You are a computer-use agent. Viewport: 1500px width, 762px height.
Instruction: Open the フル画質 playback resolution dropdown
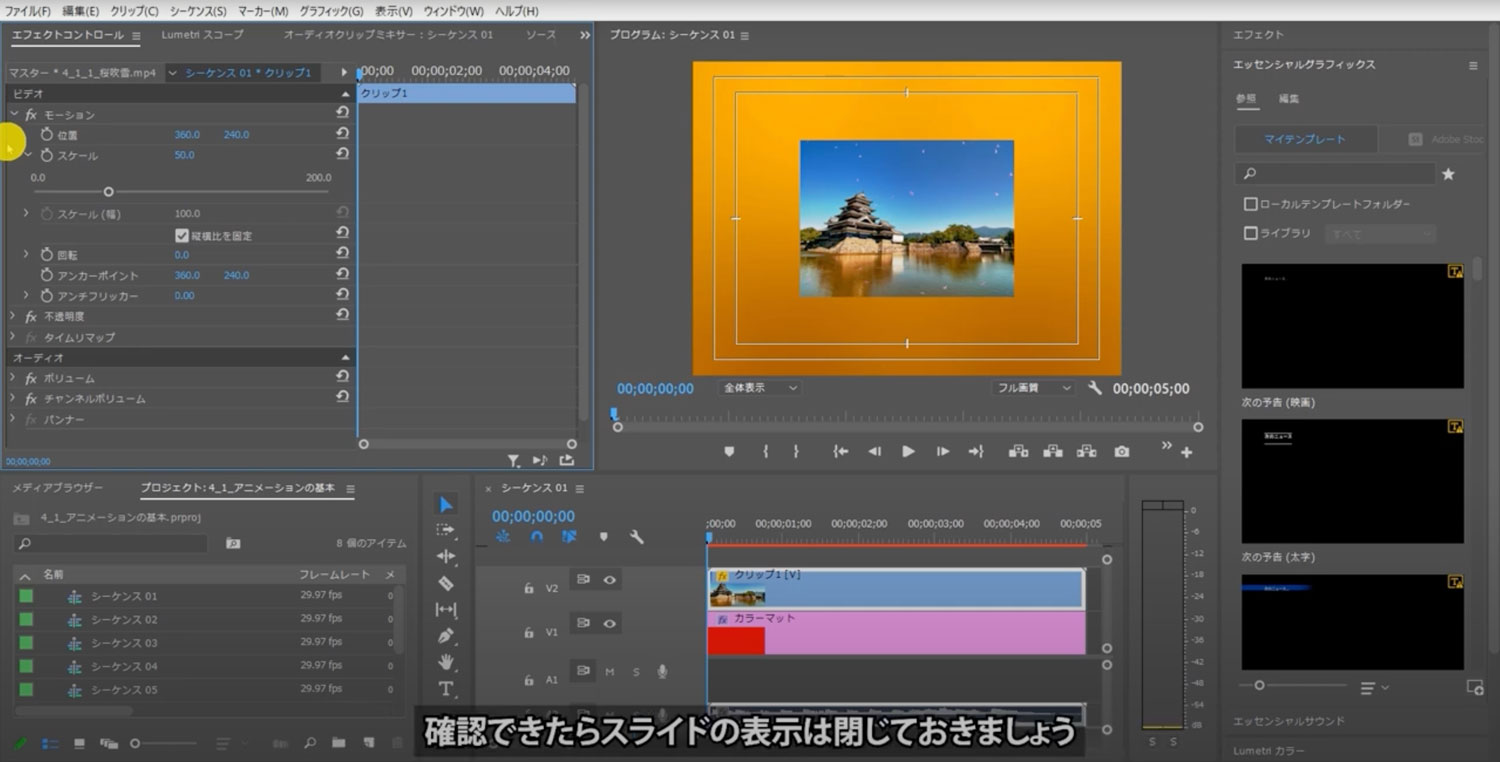pyautogui.click(x=1032, y=388)
